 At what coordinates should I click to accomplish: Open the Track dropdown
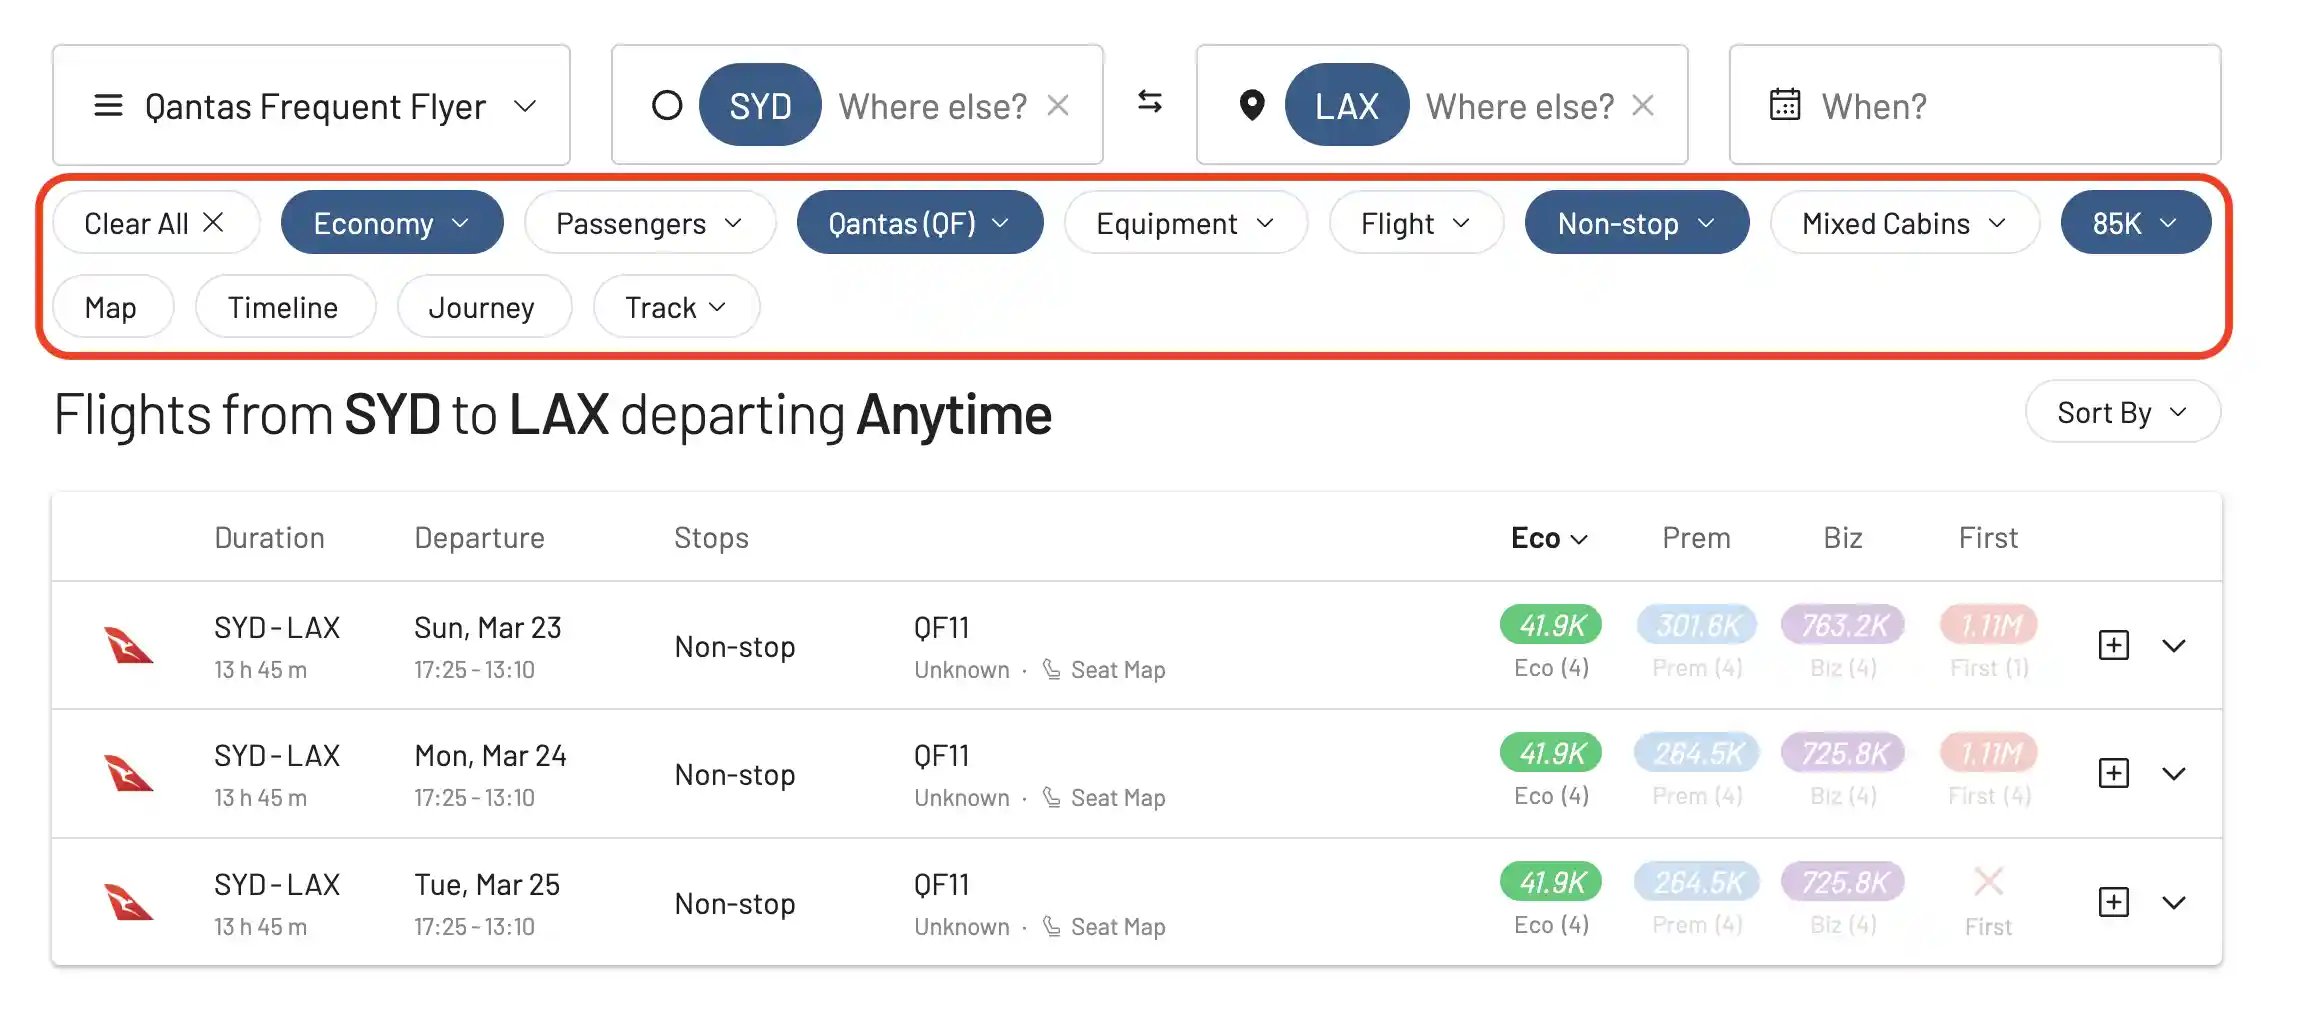click(x=676, y=307)
